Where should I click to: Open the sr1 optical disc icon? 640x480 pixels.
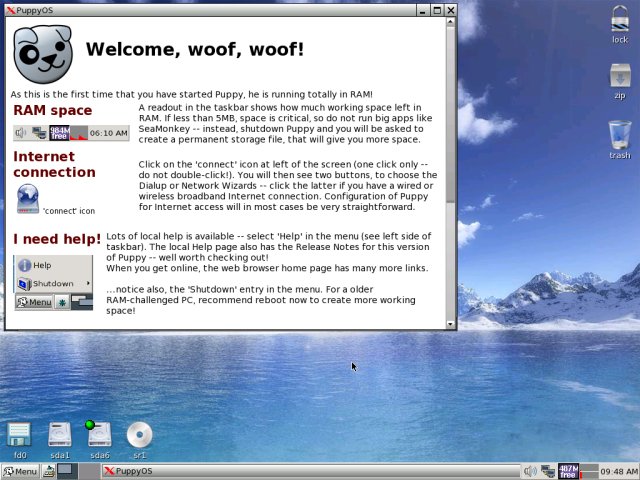[139, 435]
